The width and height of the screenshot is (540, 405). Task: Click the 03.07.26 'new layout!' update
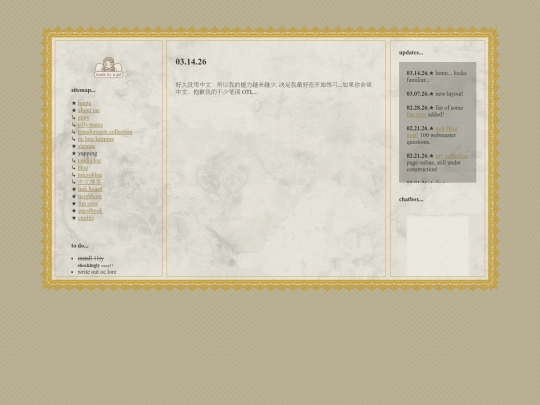coord(435,94)
